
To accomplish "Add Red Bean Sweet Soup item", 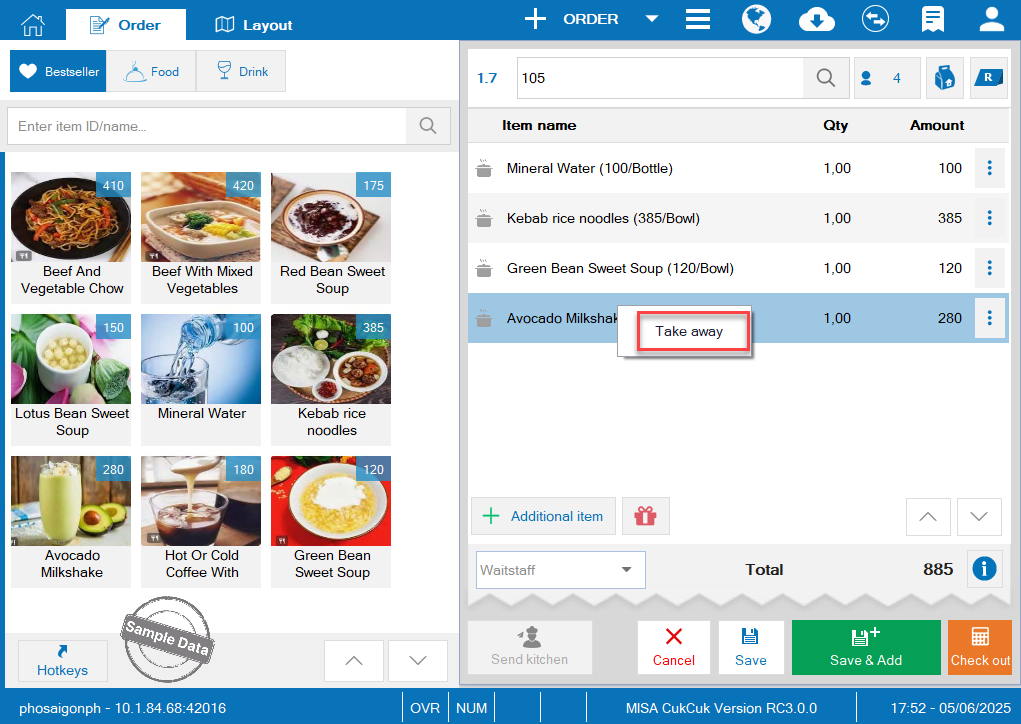I will (x=331, y=237).
